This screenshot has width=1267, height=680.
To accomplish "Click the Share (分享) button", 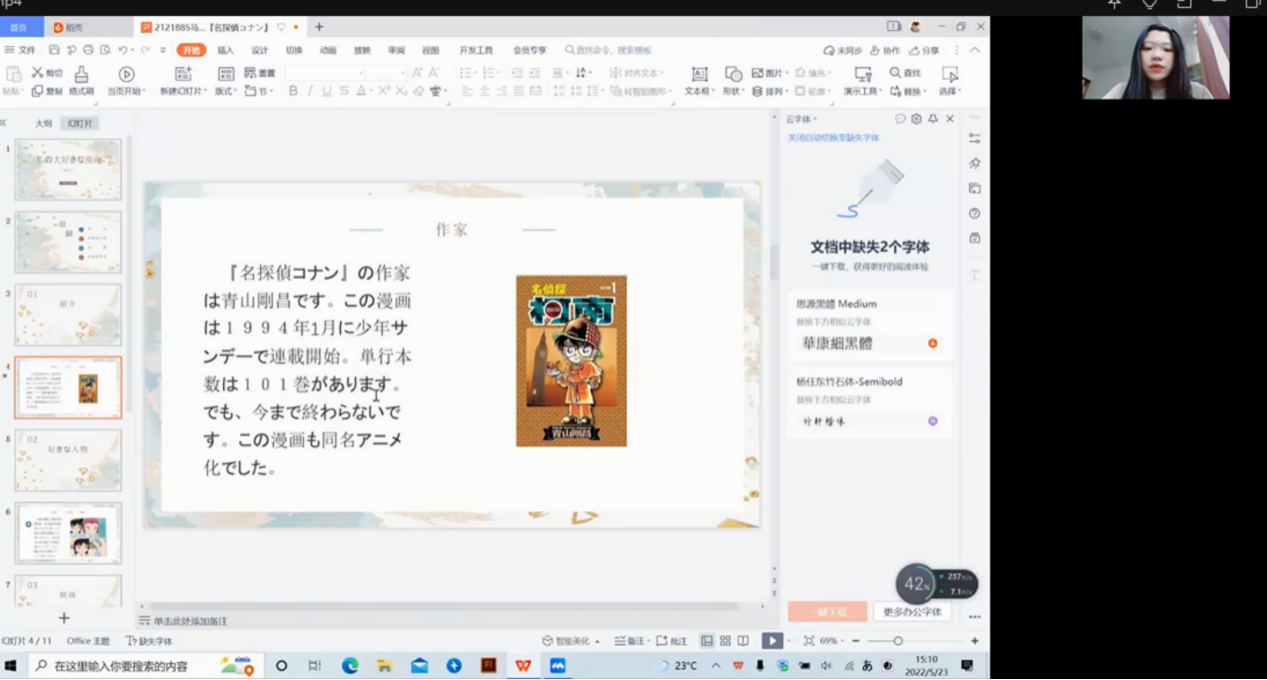I will click(x=924, y=50).
